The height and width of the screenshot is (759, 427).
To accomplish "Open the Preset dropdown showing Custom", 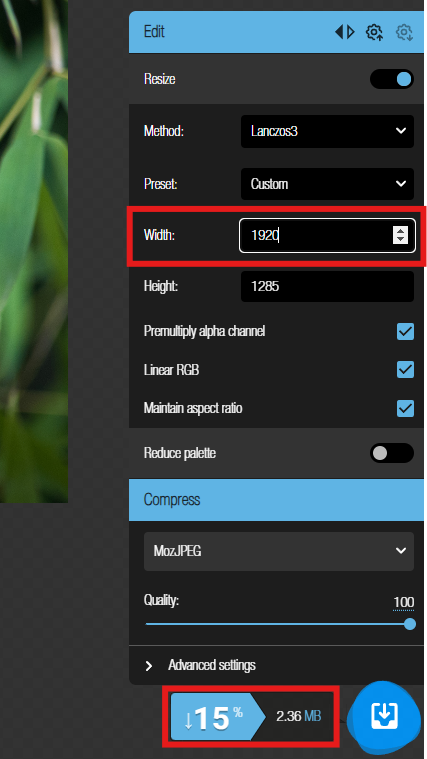I will (x=327, y=184).
